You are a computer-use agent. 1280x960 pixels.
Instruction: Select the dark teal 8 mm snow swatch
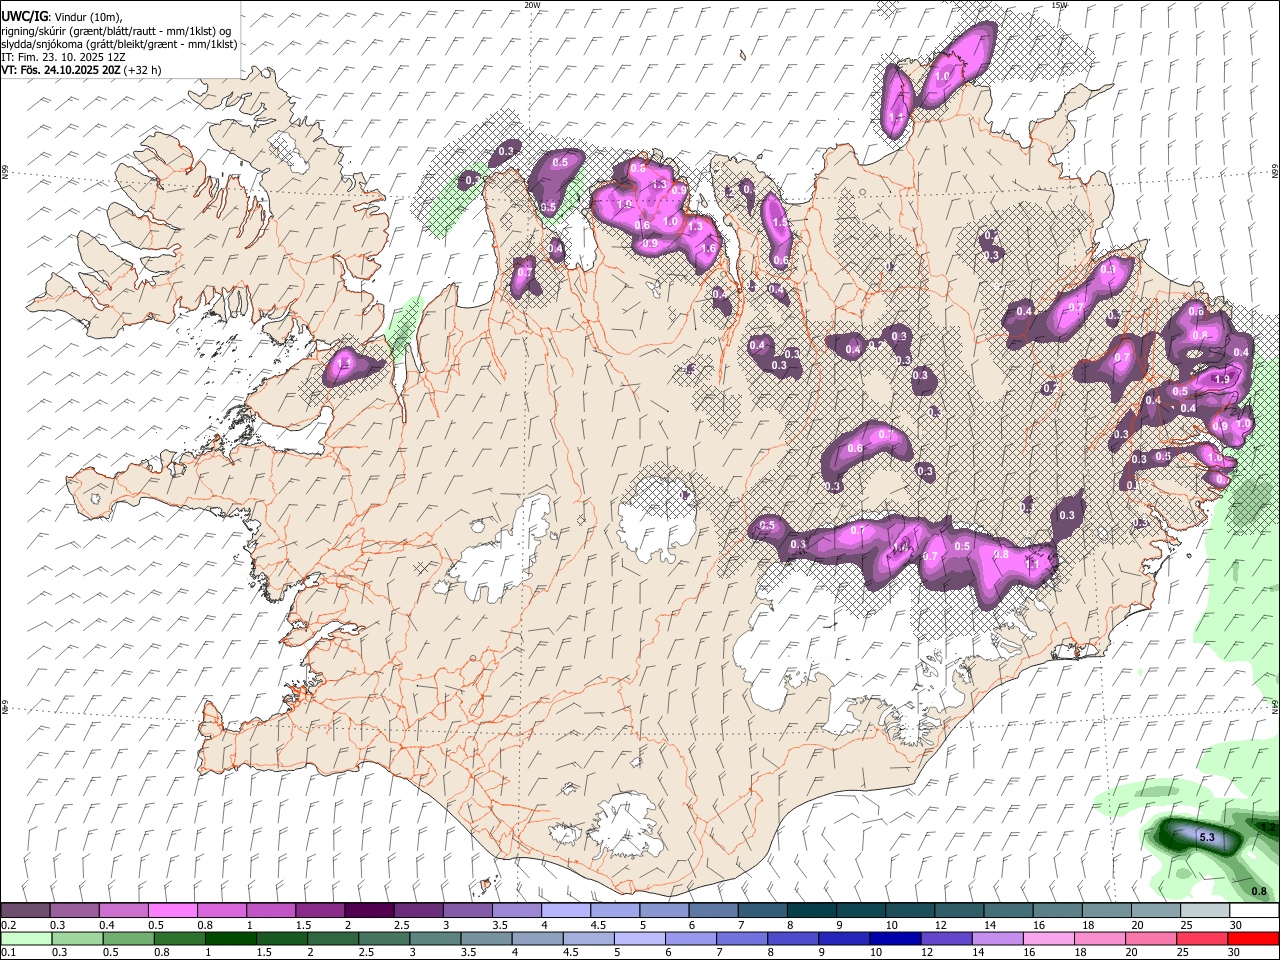(812, 910)
